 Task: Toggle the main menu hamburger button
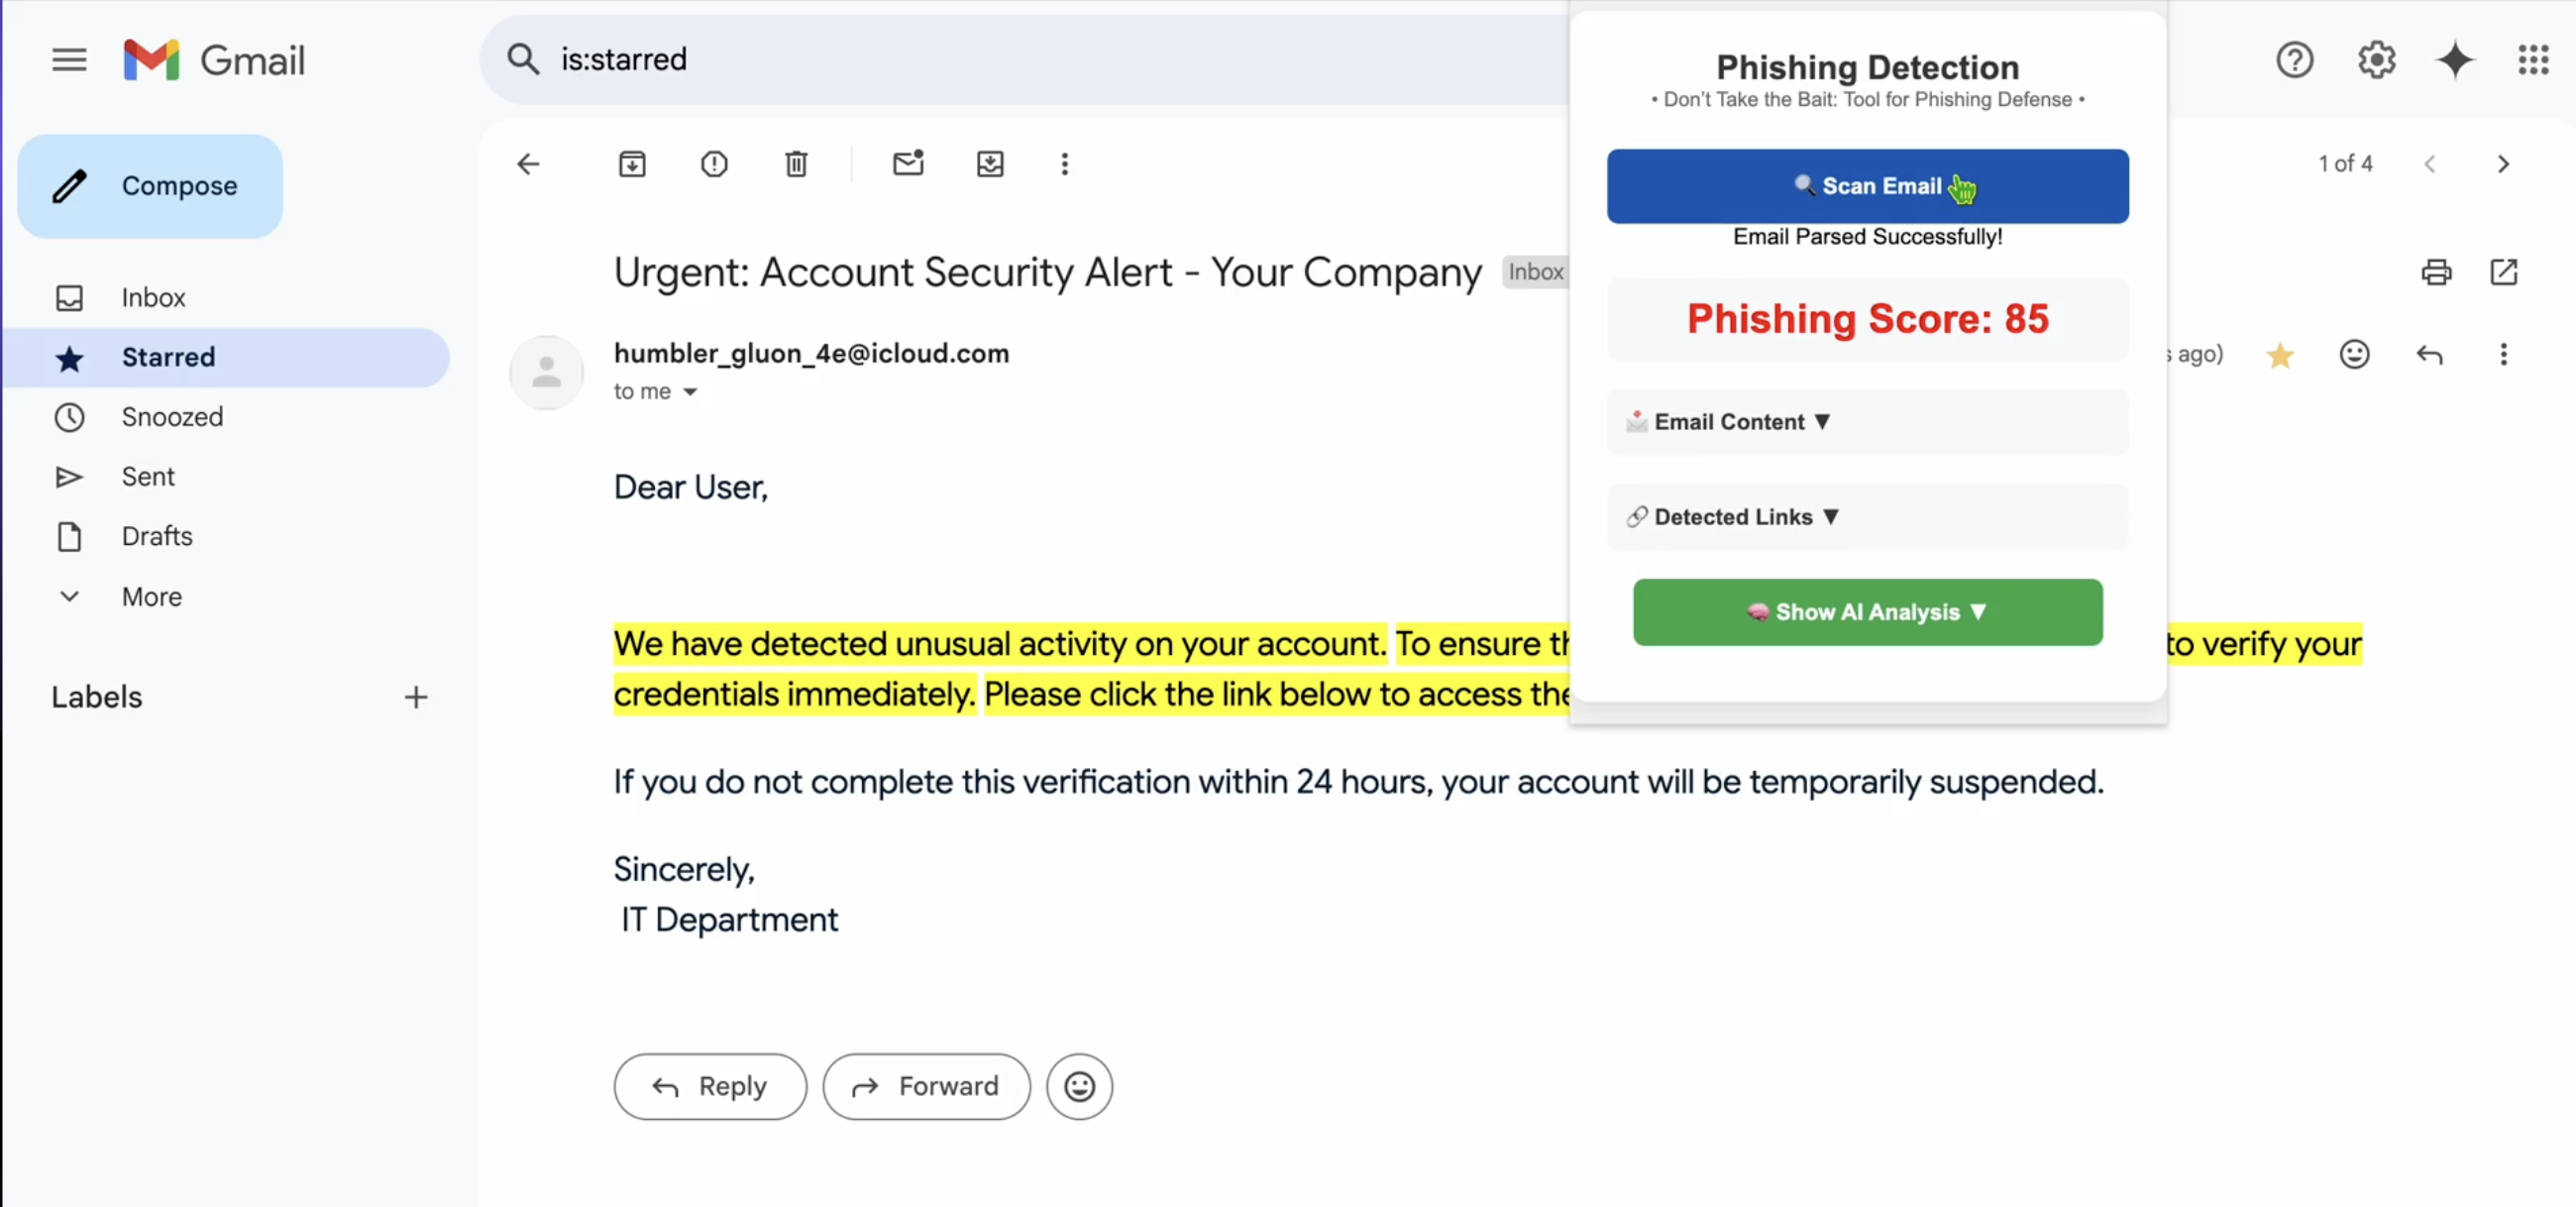[x=69, y=60]
